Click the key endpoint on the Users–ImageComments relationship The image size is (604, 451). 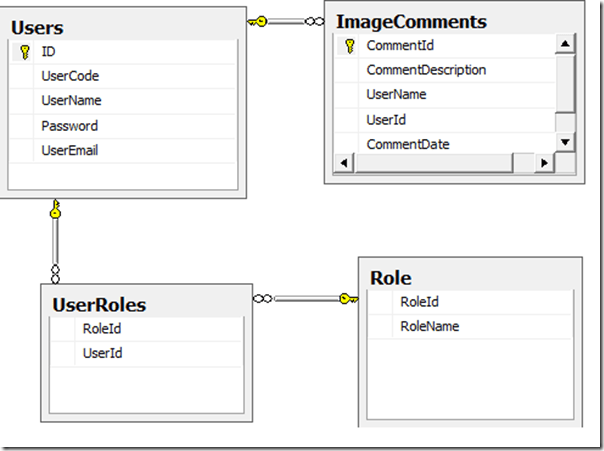[259, 20]
